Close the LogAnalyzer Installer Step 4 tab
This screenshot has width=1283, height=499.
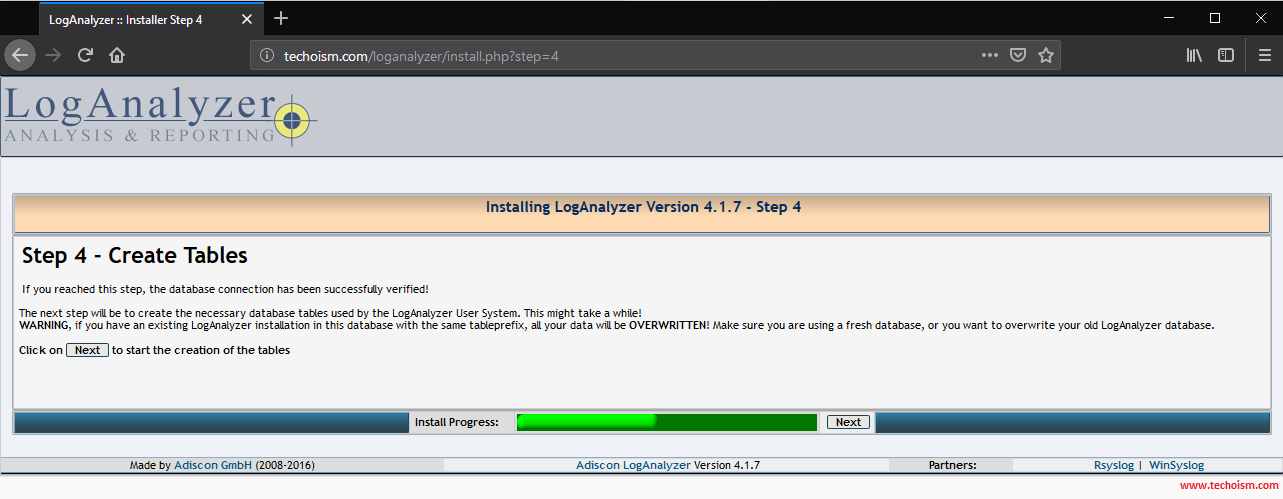[x=247, y=19]
